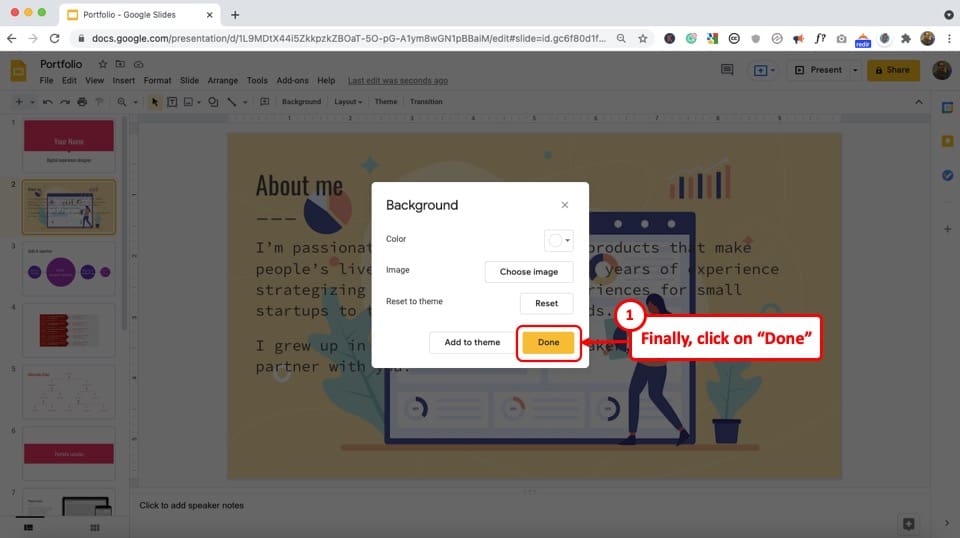The height and width of the screenshot is (538, 960).
Task: Open the Arrange menu
Action: [x=222, y=80]
